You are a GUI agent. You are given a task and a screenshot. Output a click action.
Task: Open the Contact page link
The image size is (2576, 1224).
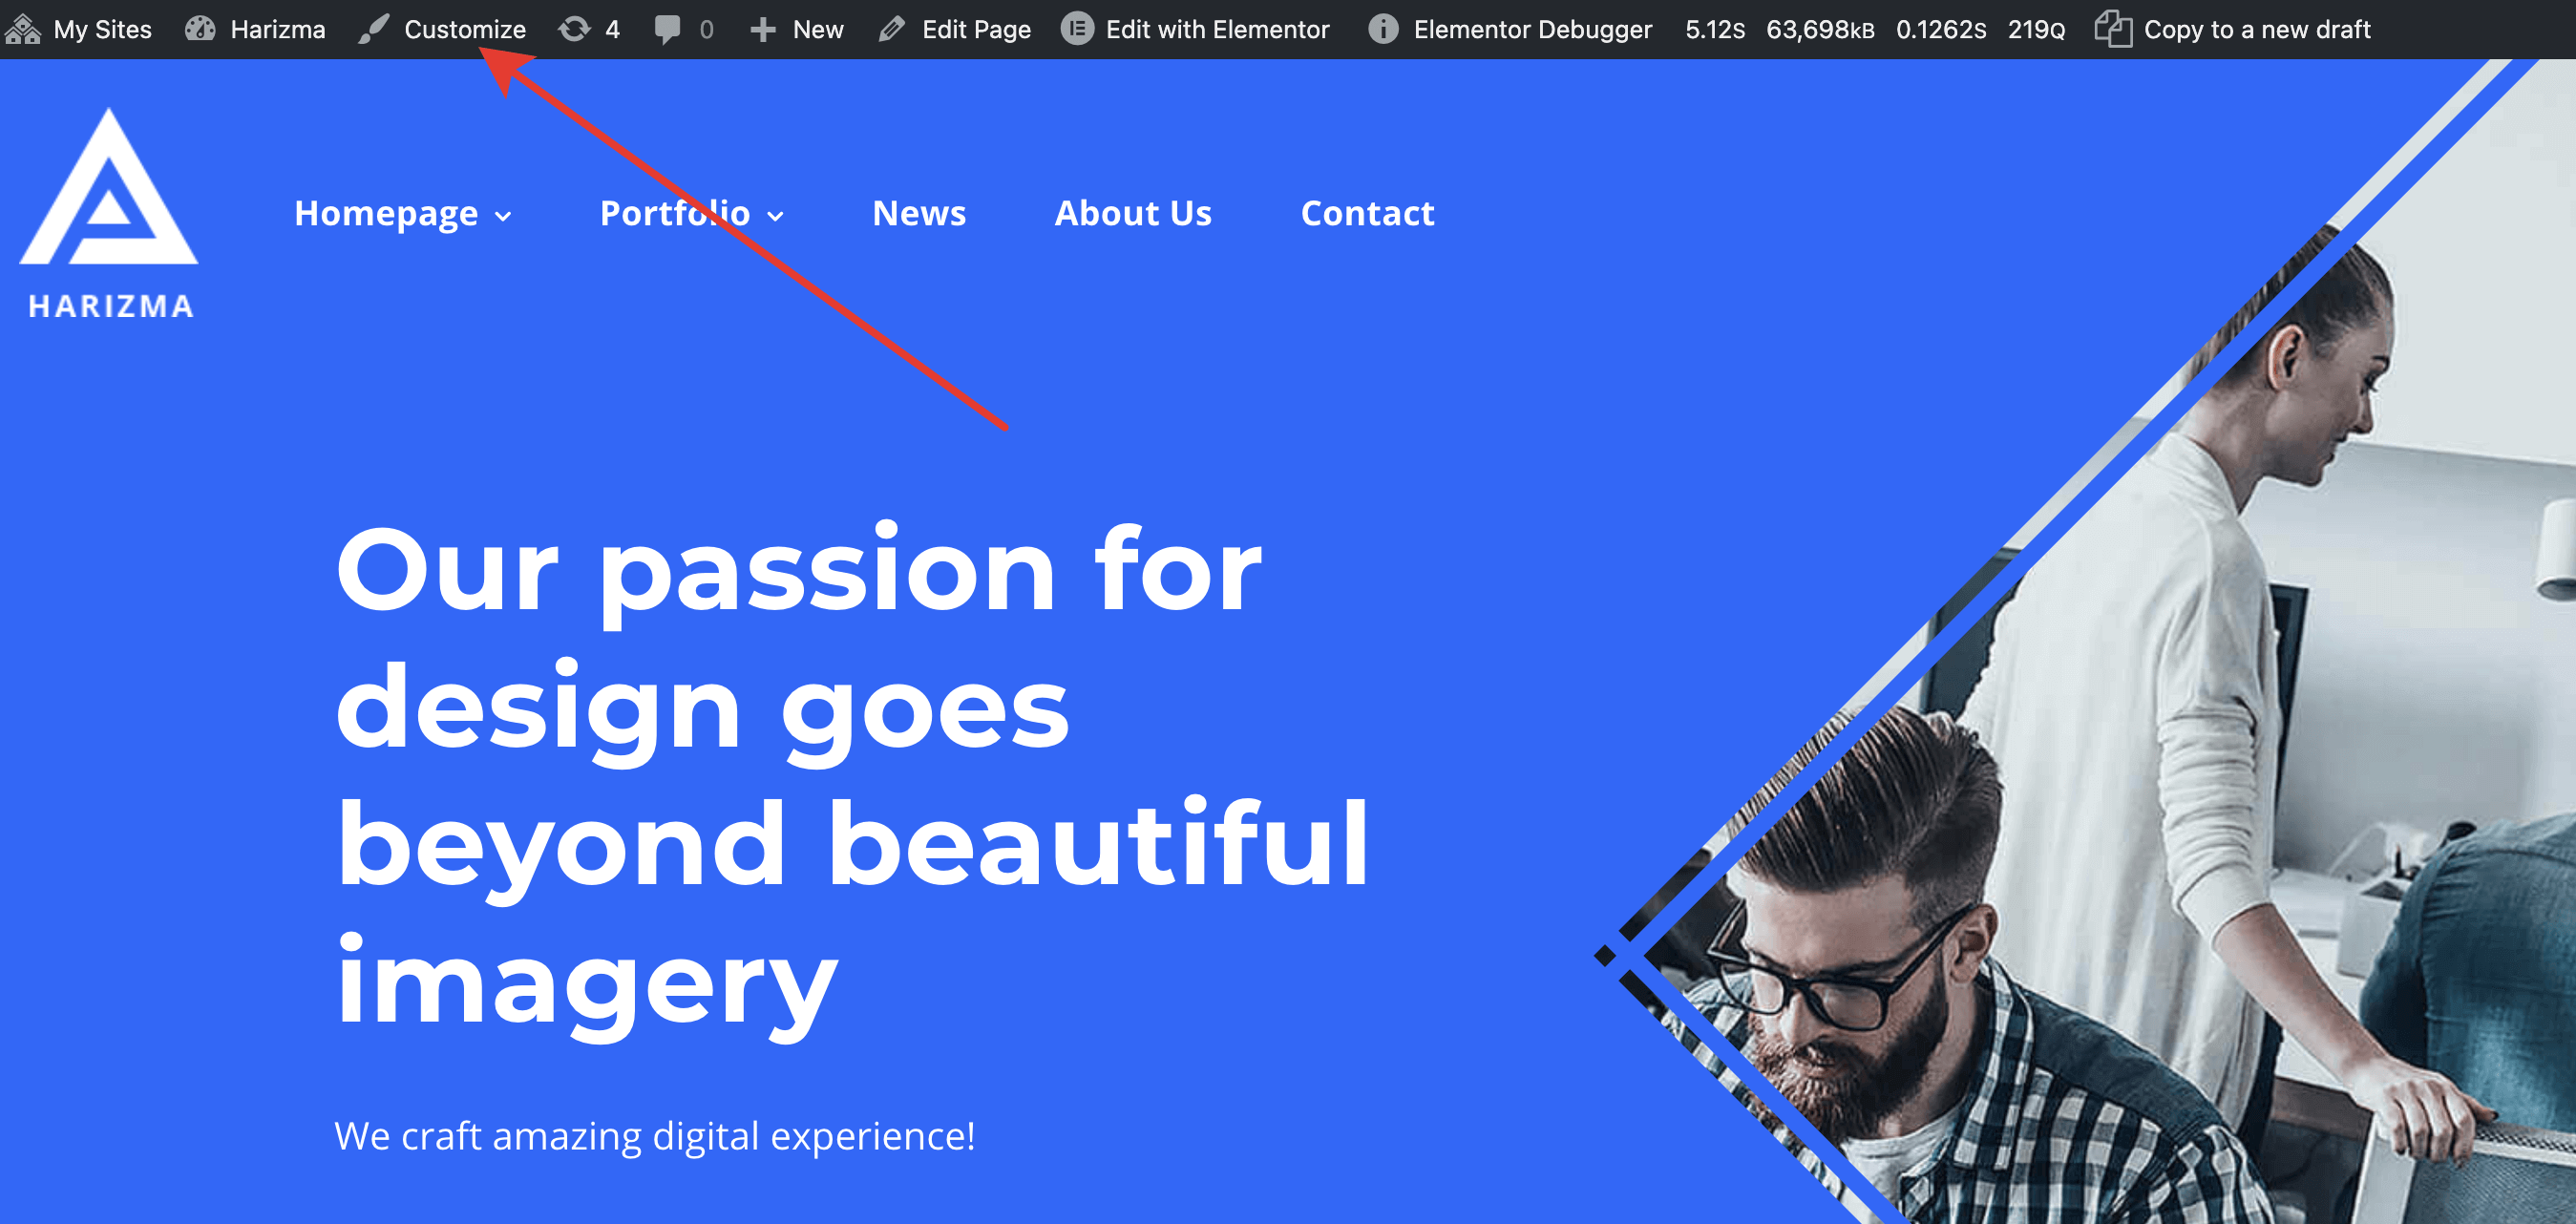(1367, 213)
